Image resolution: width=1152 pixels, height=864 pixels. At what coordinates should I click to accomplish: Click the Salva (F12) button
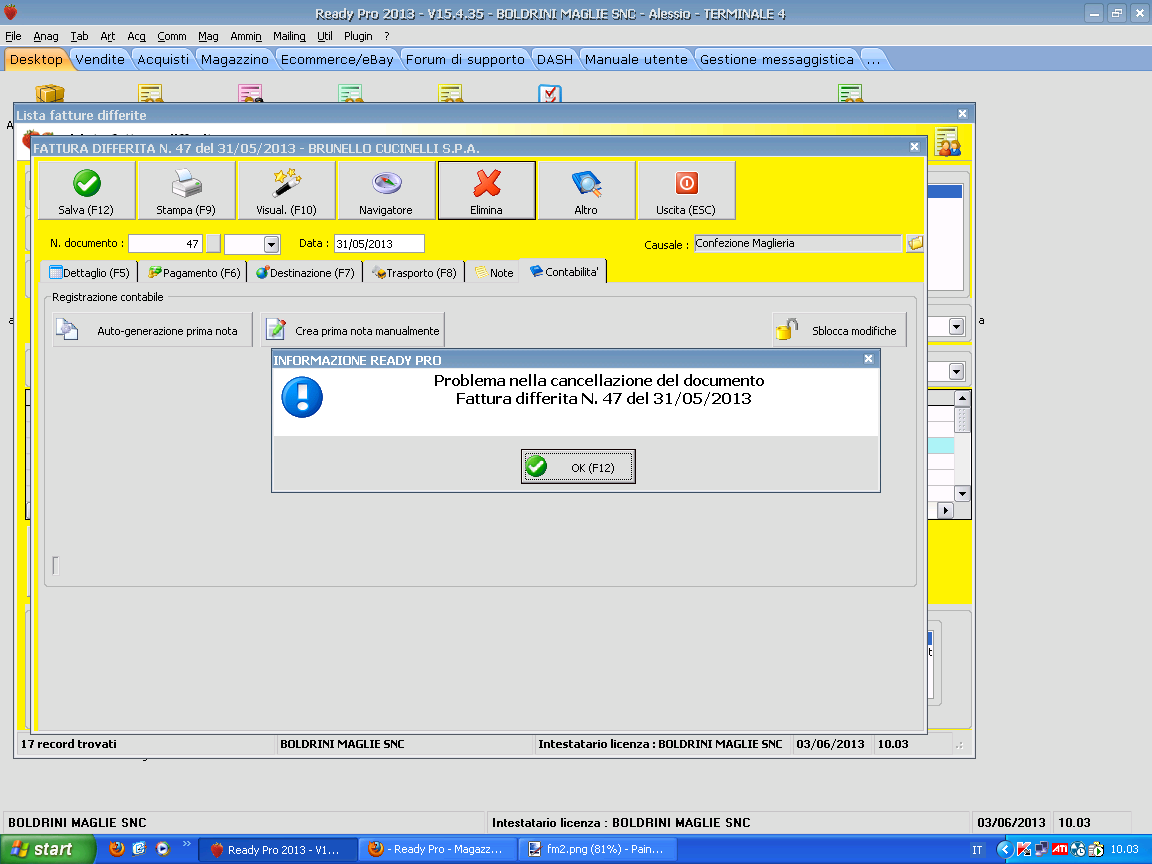[x=87, y=190]
